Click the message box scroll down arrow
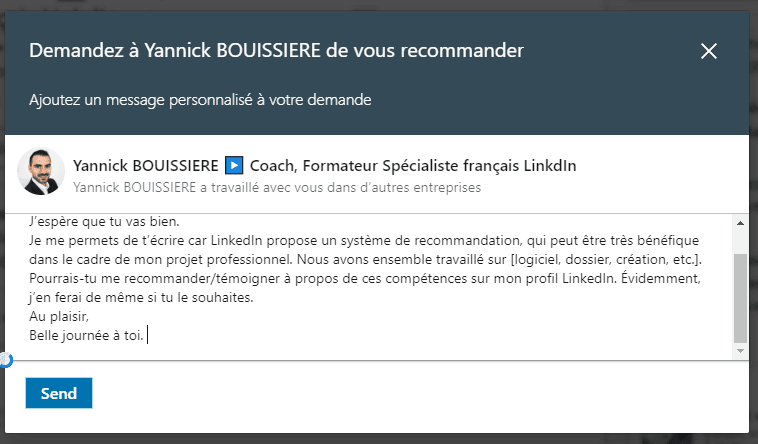 [x=740, y=351]
